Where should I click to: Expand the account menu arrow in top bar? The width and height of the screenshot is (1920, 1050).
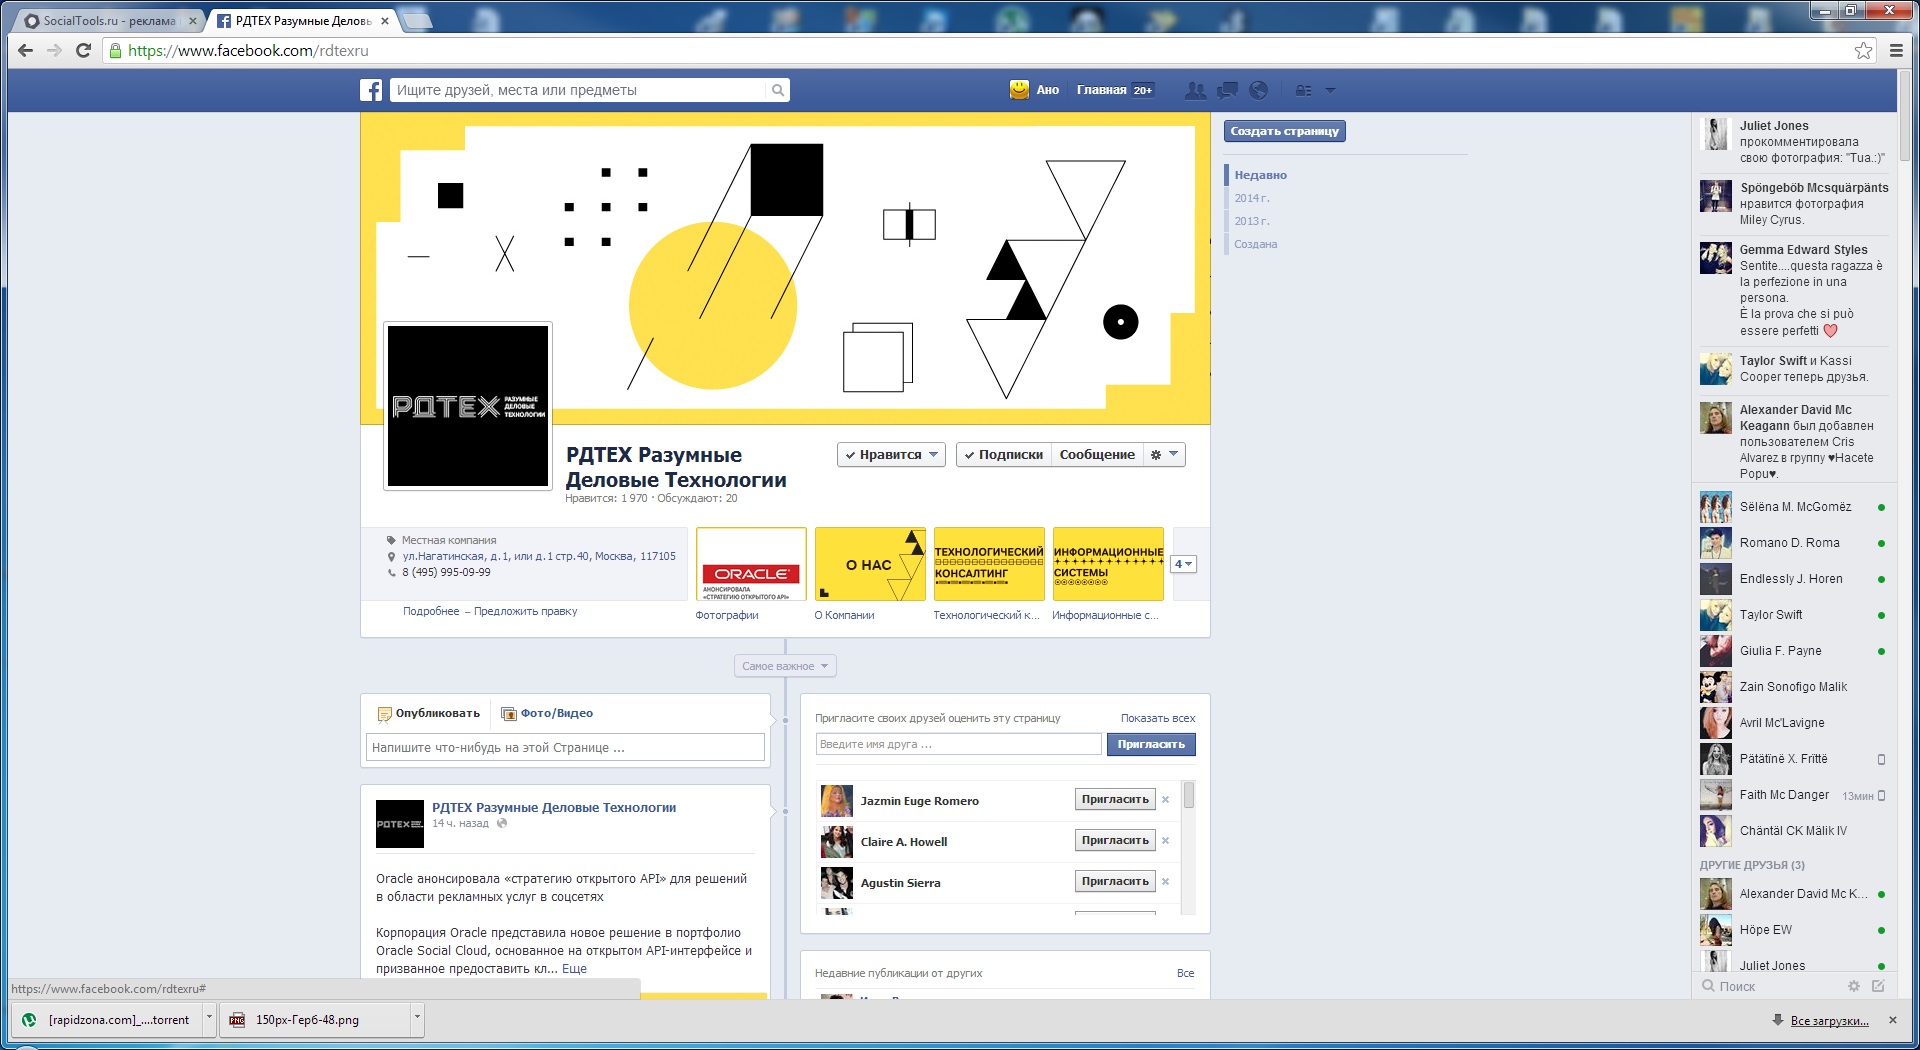1330,90
